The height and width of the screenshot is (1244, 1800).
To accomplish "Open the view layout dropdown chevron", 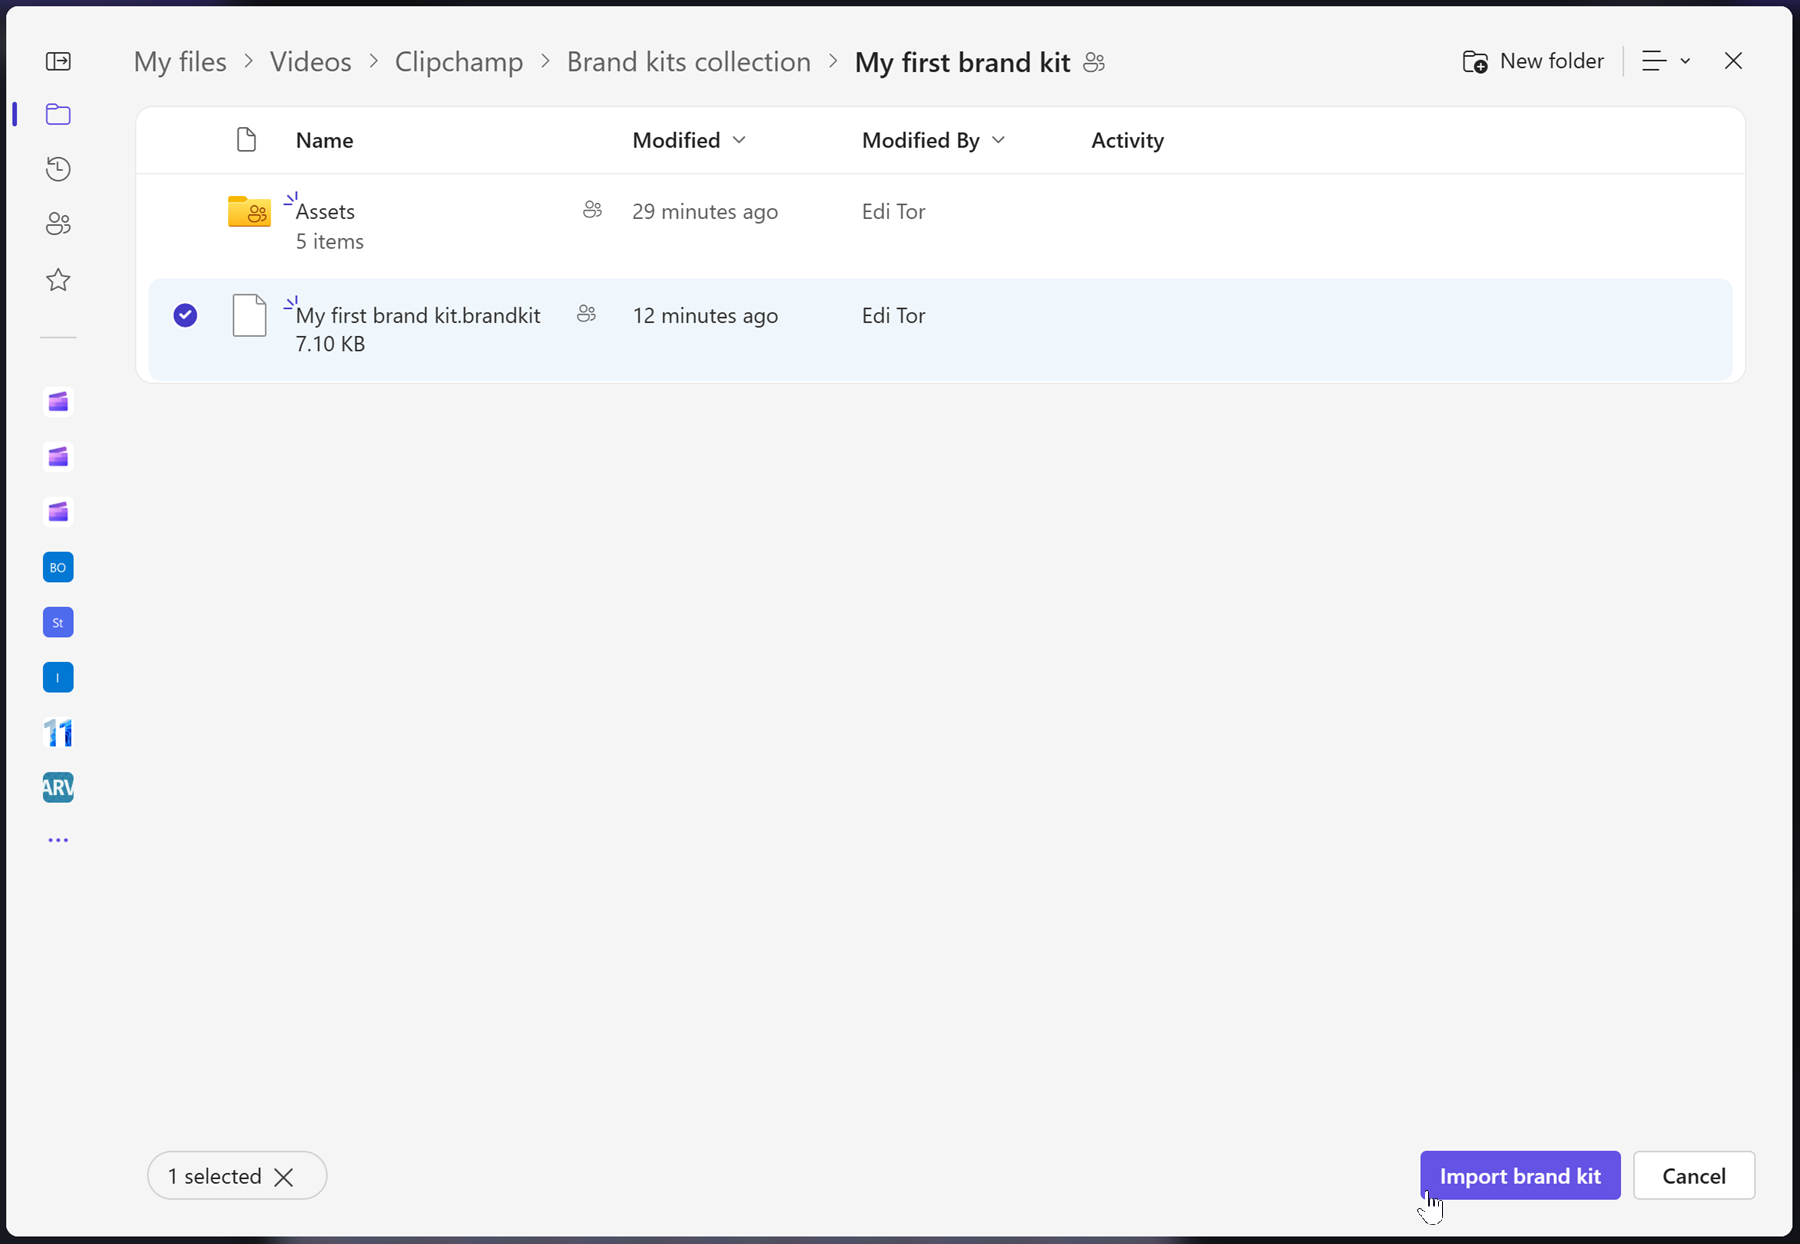I will [x=1684, y=61].
